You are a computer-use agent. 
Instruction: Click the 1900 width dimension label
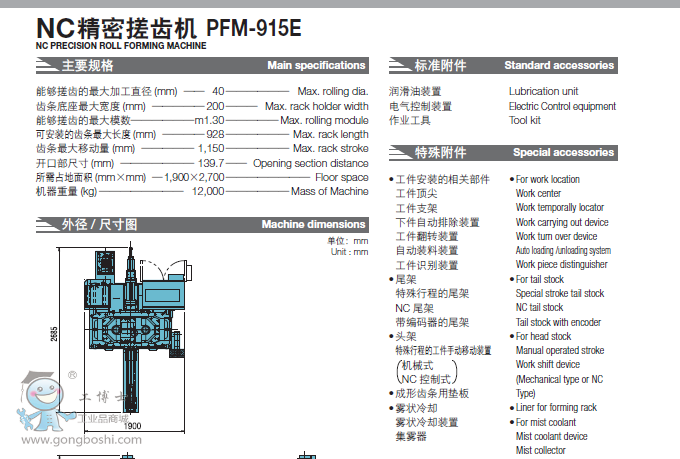tap(132, 426)
